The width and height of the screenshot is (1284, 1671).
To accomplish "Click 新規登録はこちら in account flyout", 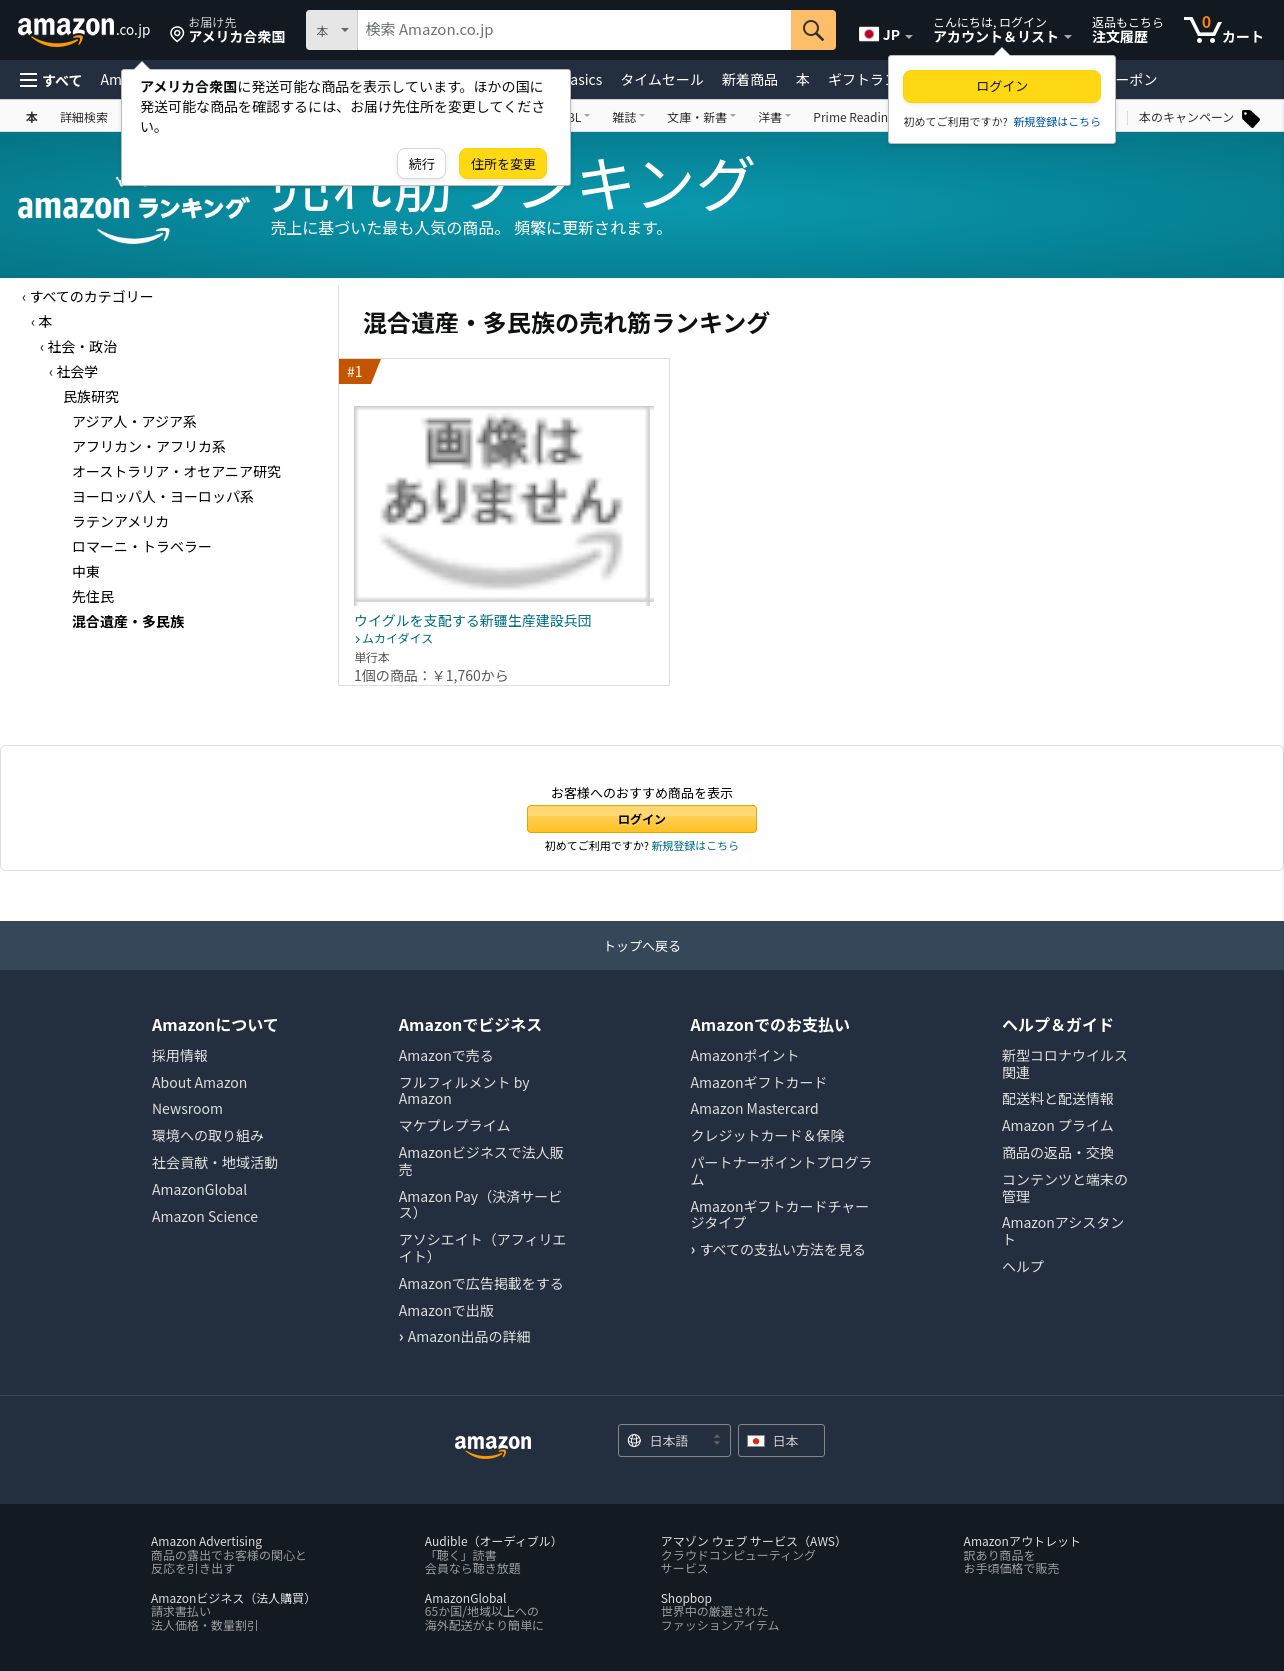I will 1056,122.
